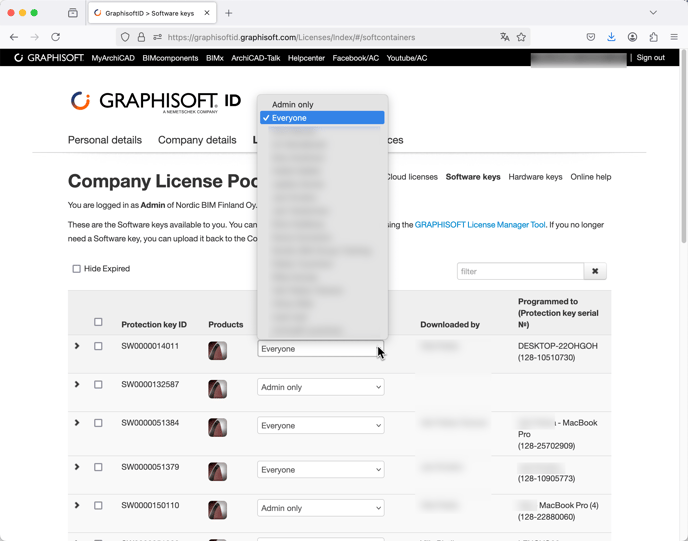Screen dimensions: 688x541
Task: Open the downloads arrow in toolbar
Action: (x=611, y=37)
